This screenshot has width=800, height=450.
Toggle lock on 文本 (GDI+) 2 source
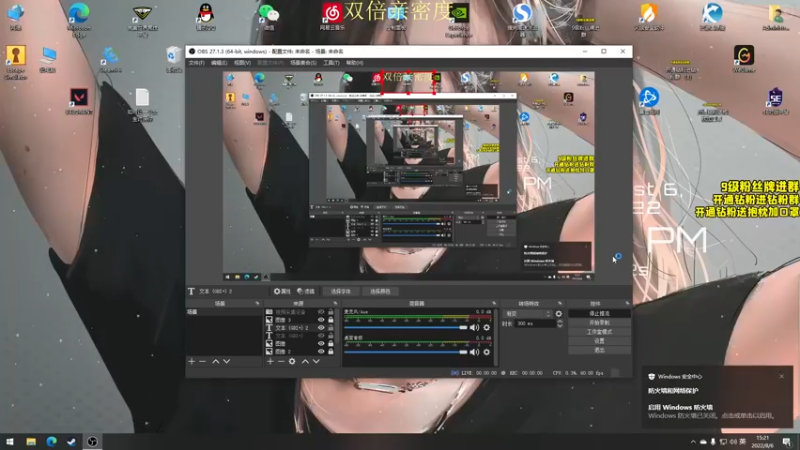pyautogui.click(x=331, y=328)
